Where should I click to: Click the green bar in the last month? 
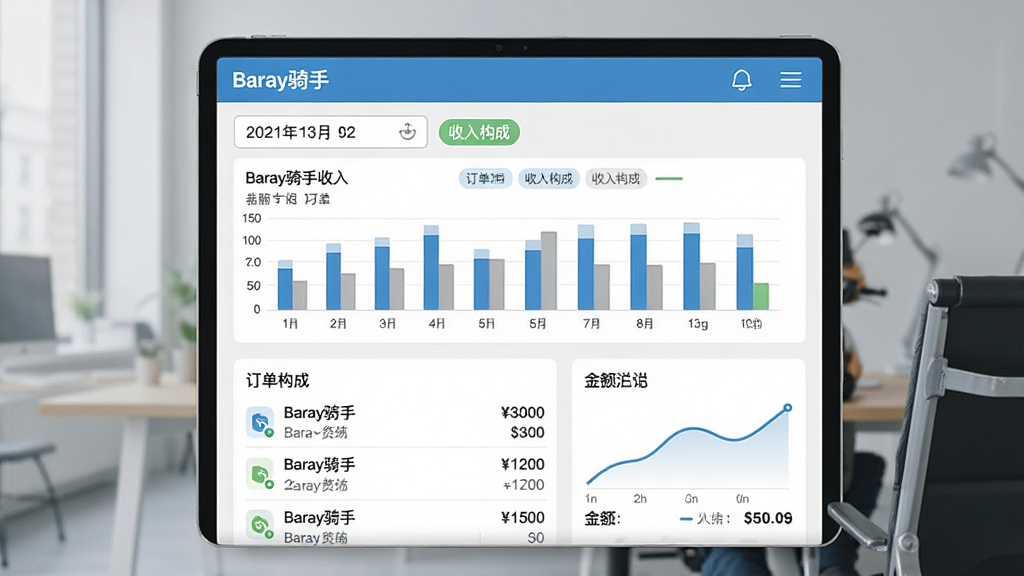(x=761, y=296)
